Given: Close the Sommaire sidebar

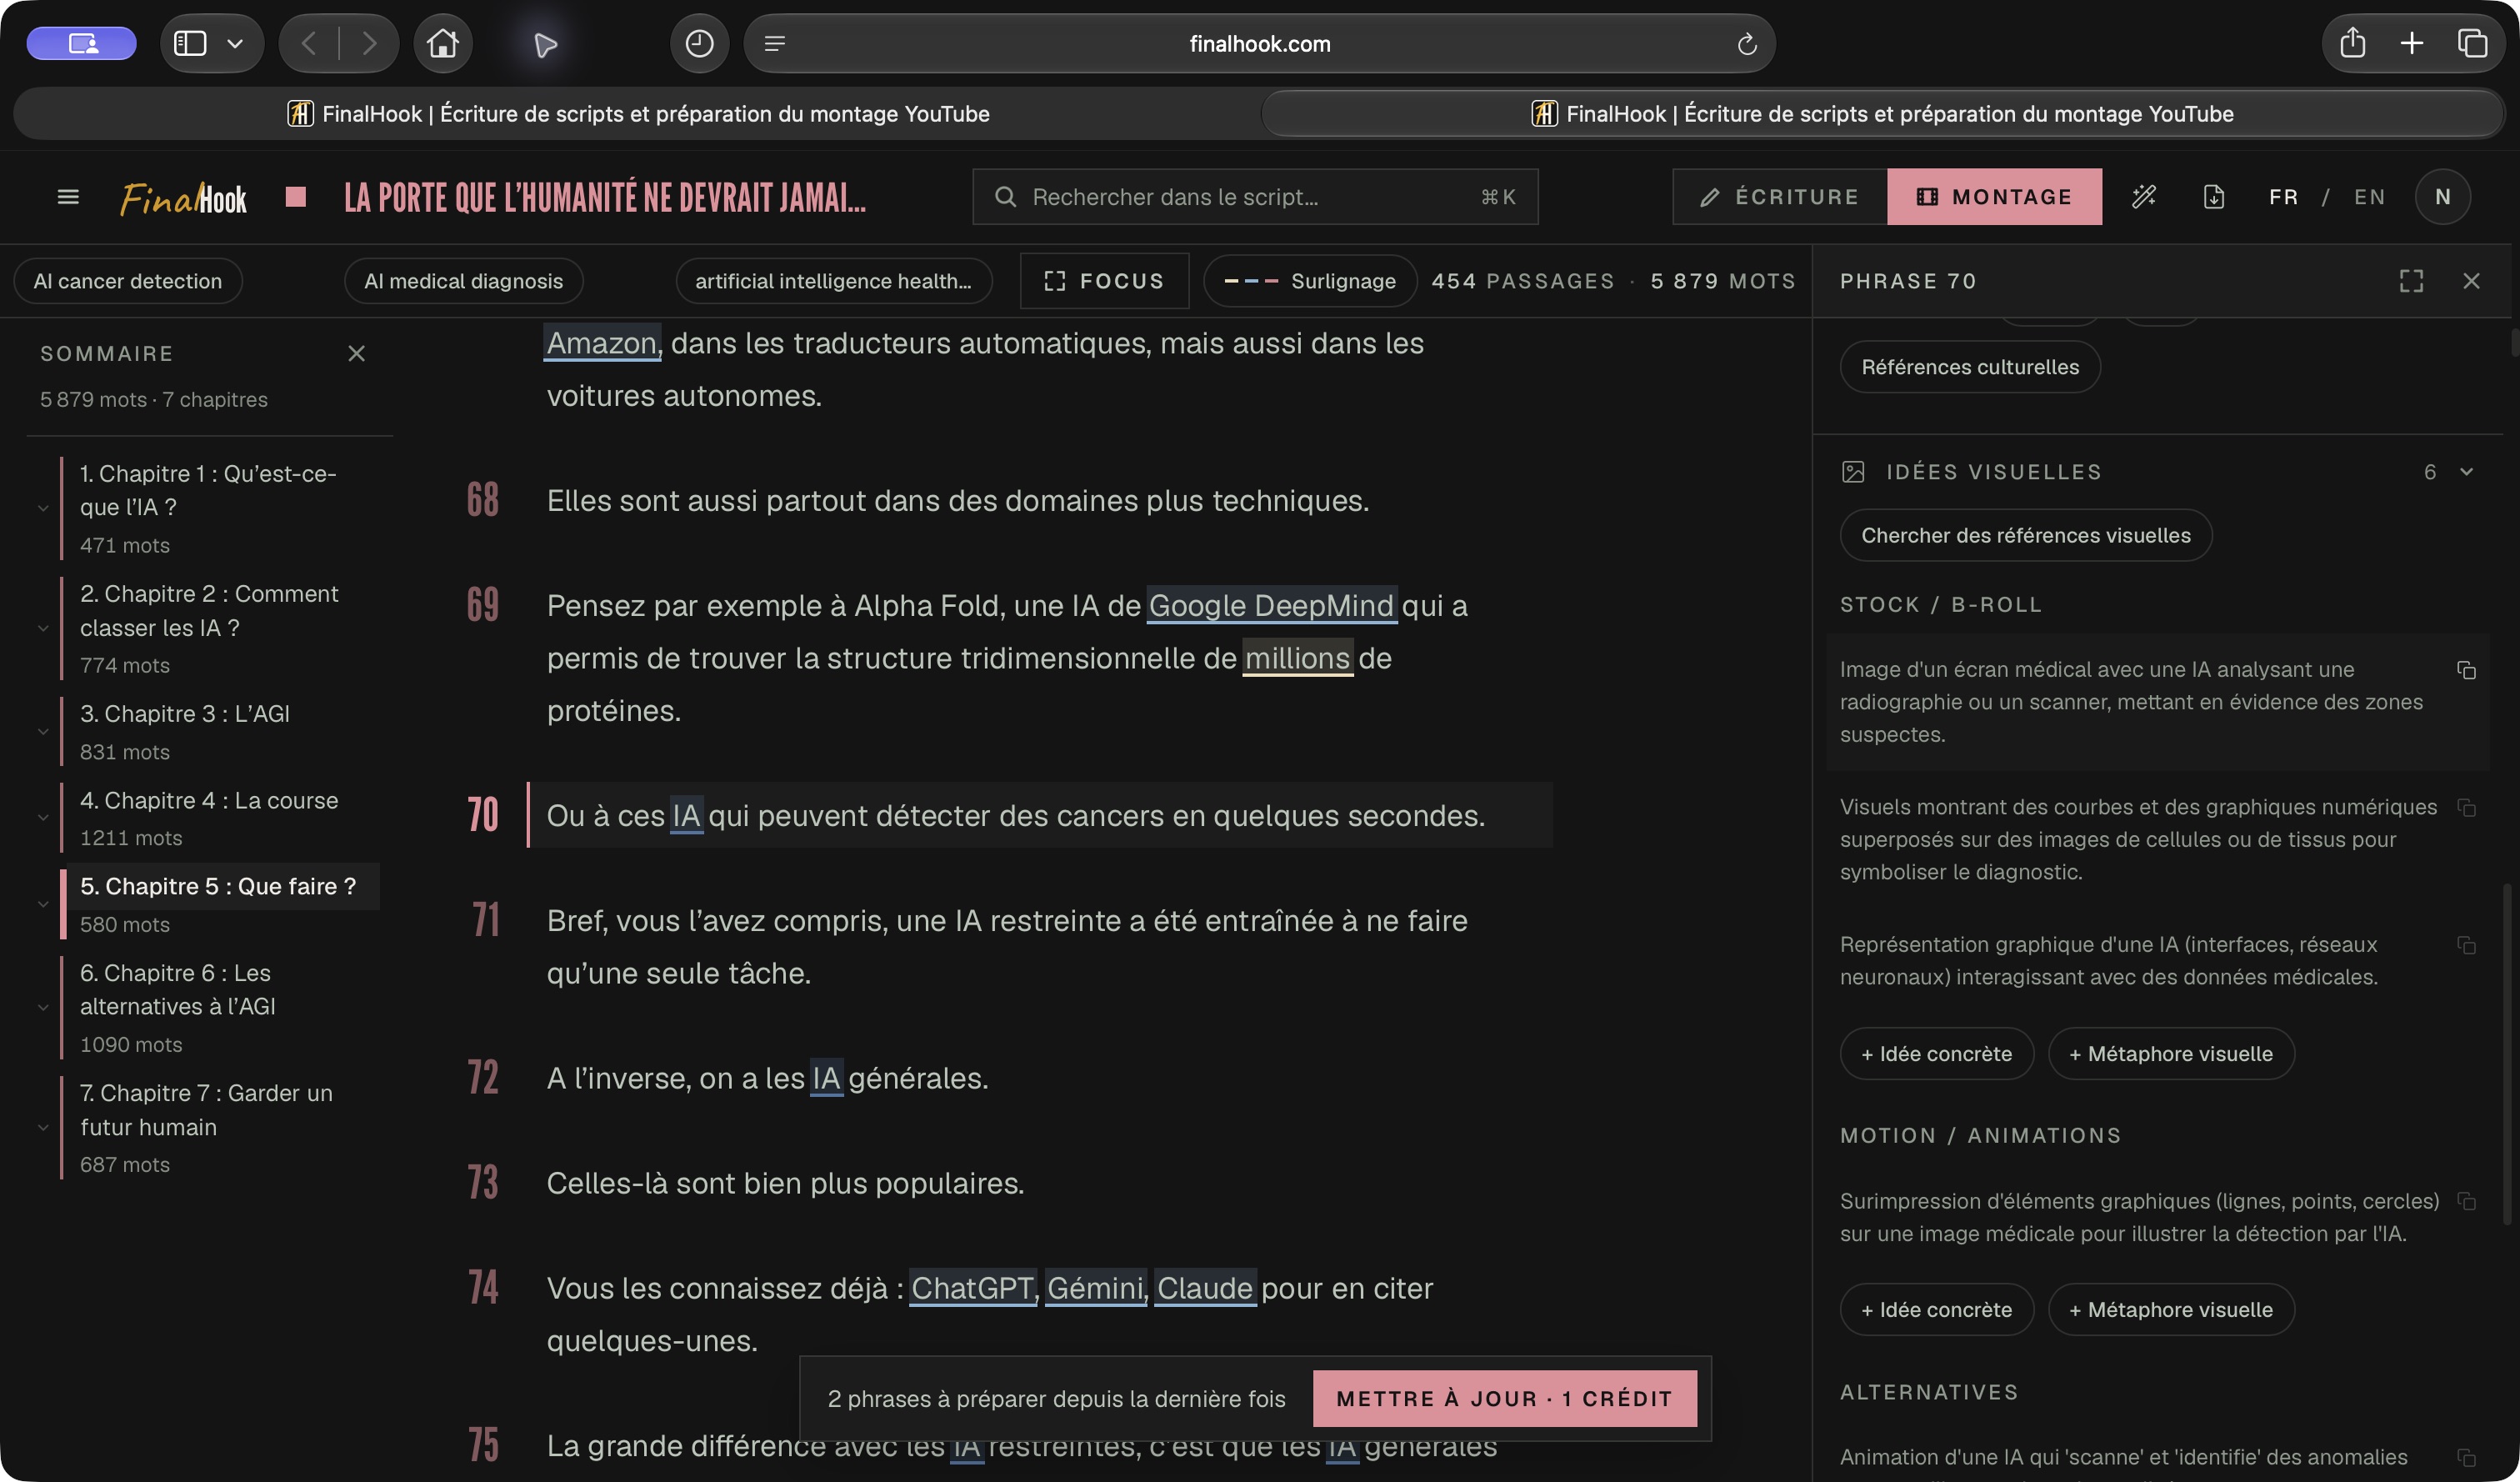Looking at the screenshot, I should pyautogui.click(x=356, y=353).
